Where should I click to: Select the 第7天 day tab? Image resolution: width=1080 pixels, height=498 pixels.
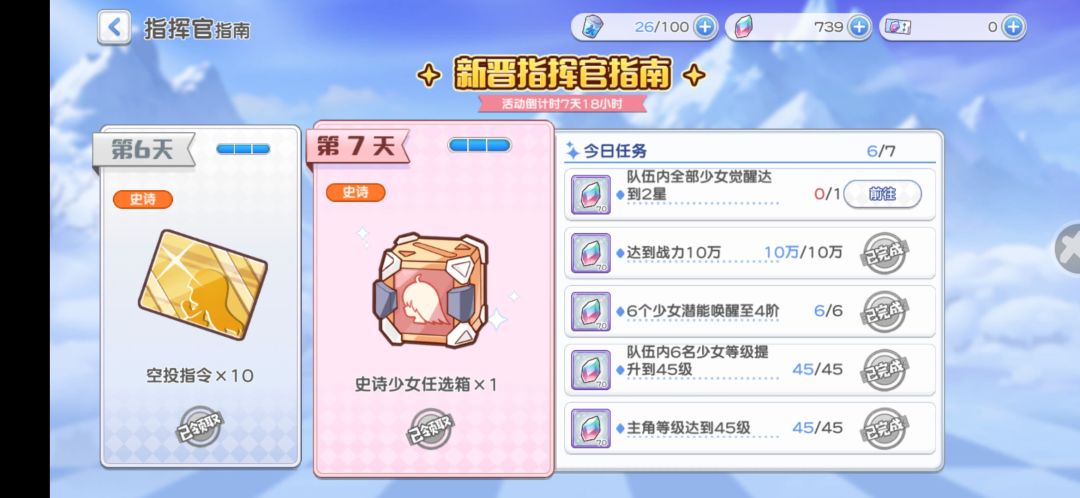pyautogui.click(x=357, y=146)
